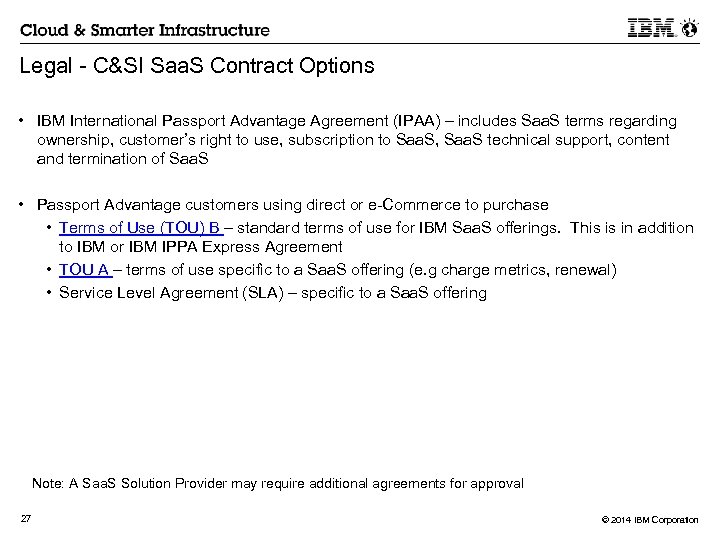The image size is (720, 540).
Task: Click the note about SaaS Solution Provider approval
Action: (277, 483)
